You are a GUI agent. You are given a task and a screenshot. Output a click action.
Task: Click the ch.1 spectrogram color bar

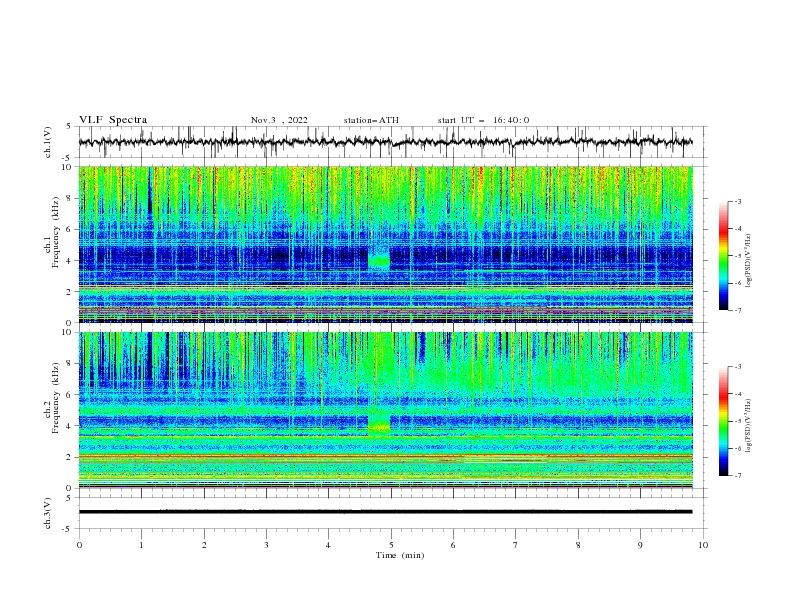(x=723, y=255)
